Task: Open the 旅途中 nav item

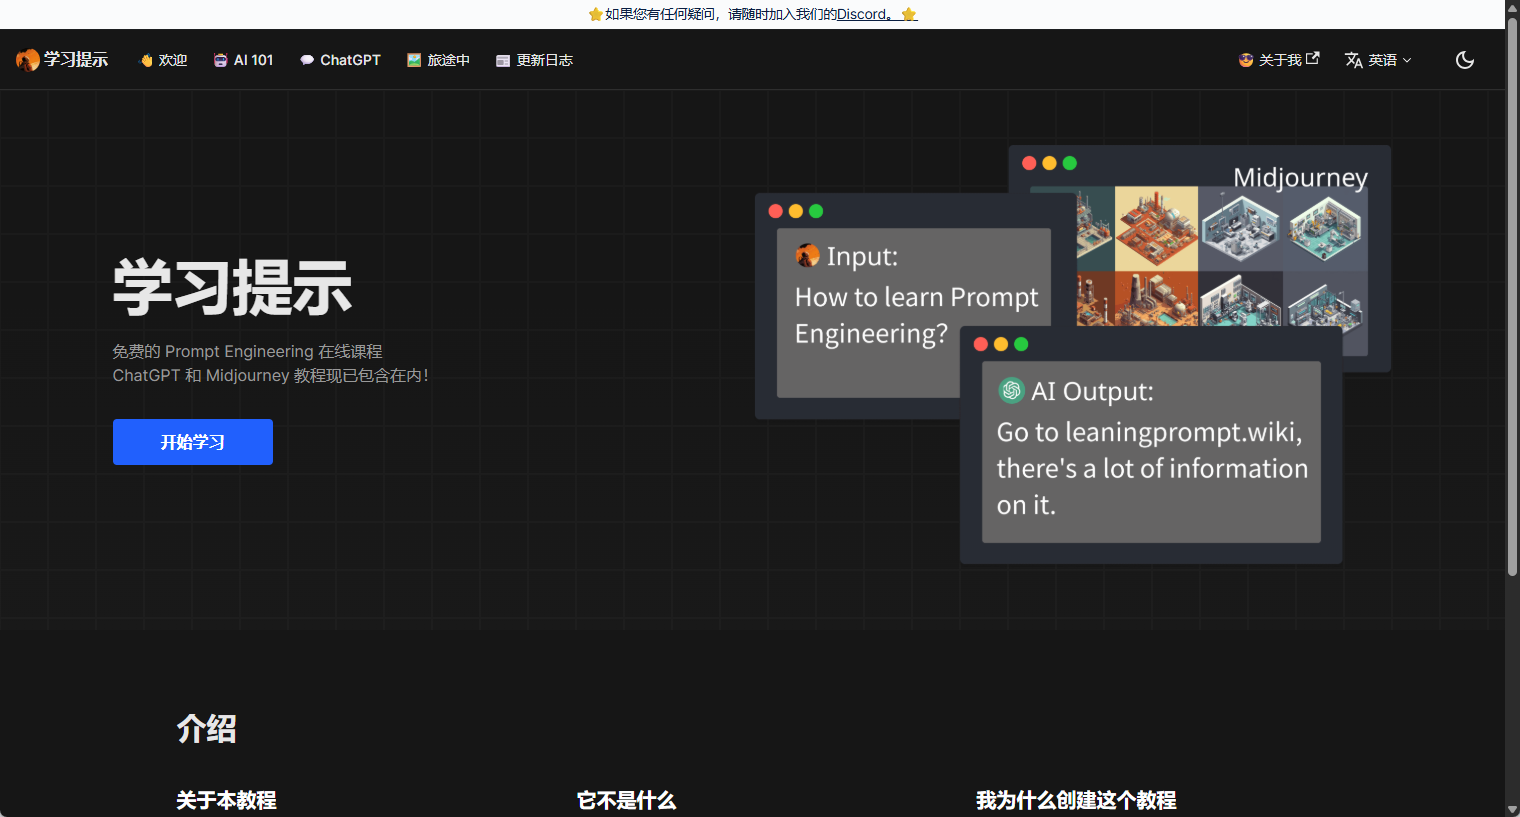Action: [438, 60]
